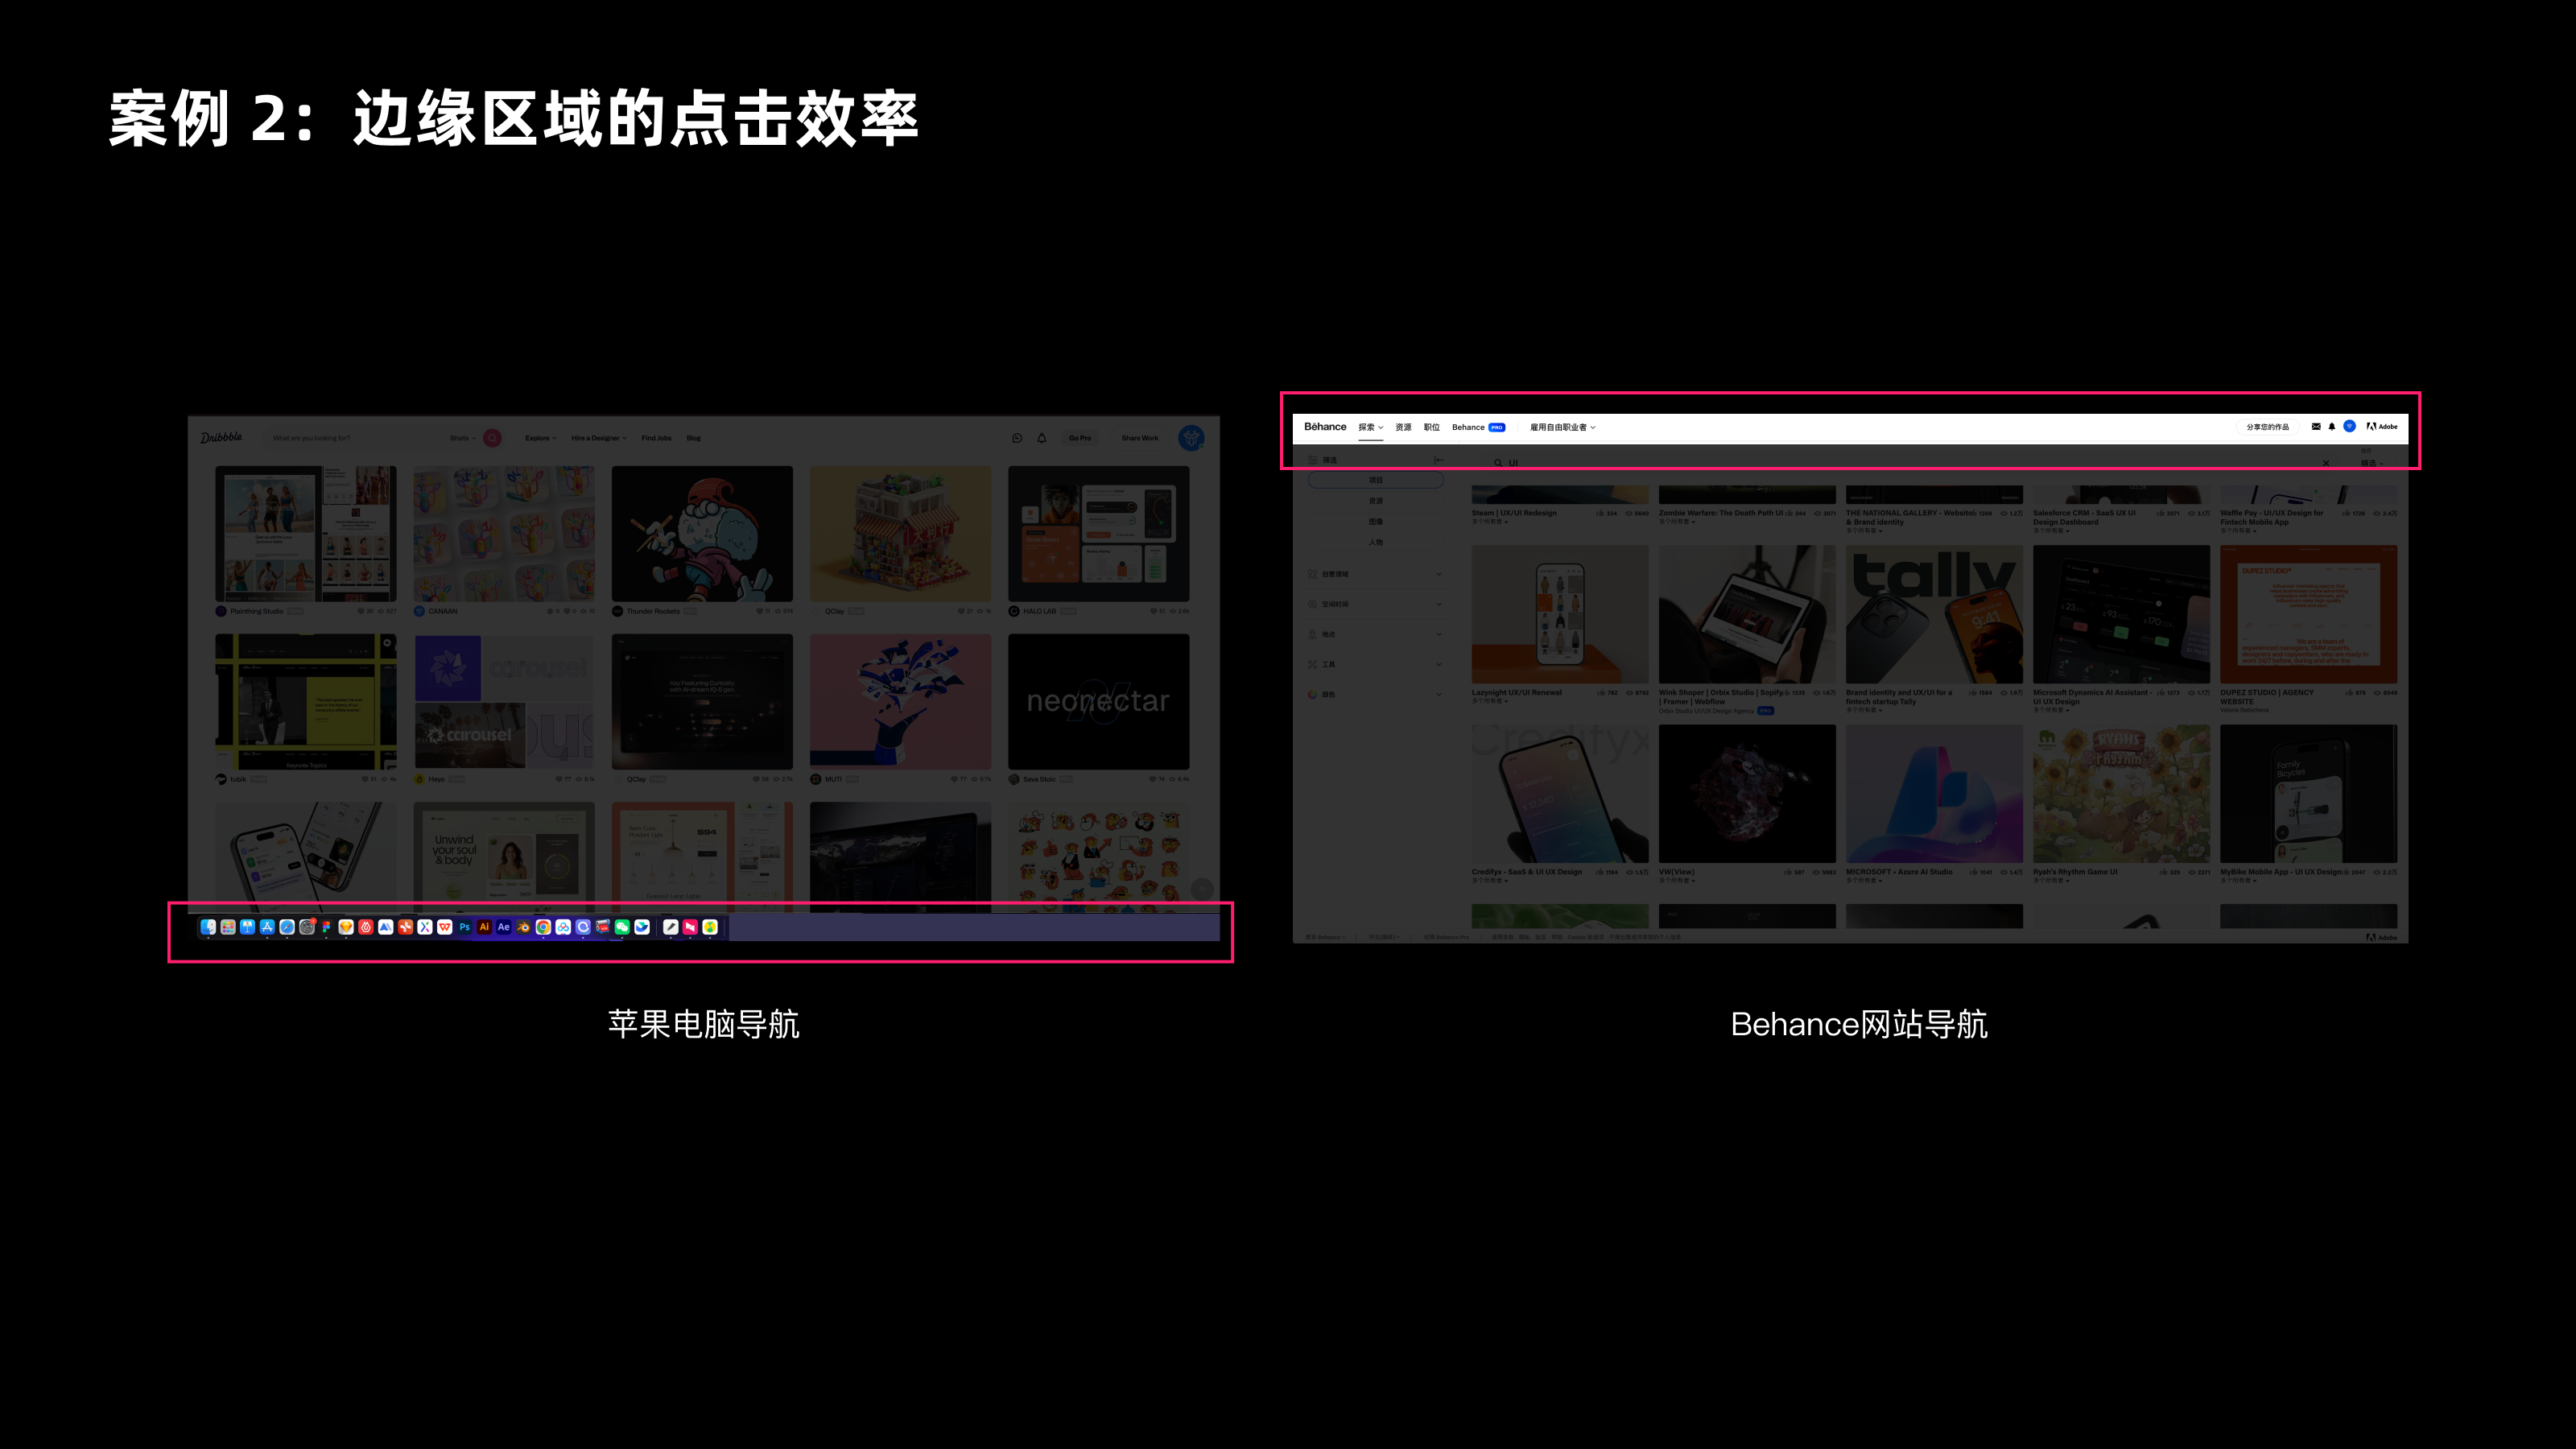The image size is (2576, 1449).
Task: Open the Behance 职位 tab
Action: [1432, 428]
